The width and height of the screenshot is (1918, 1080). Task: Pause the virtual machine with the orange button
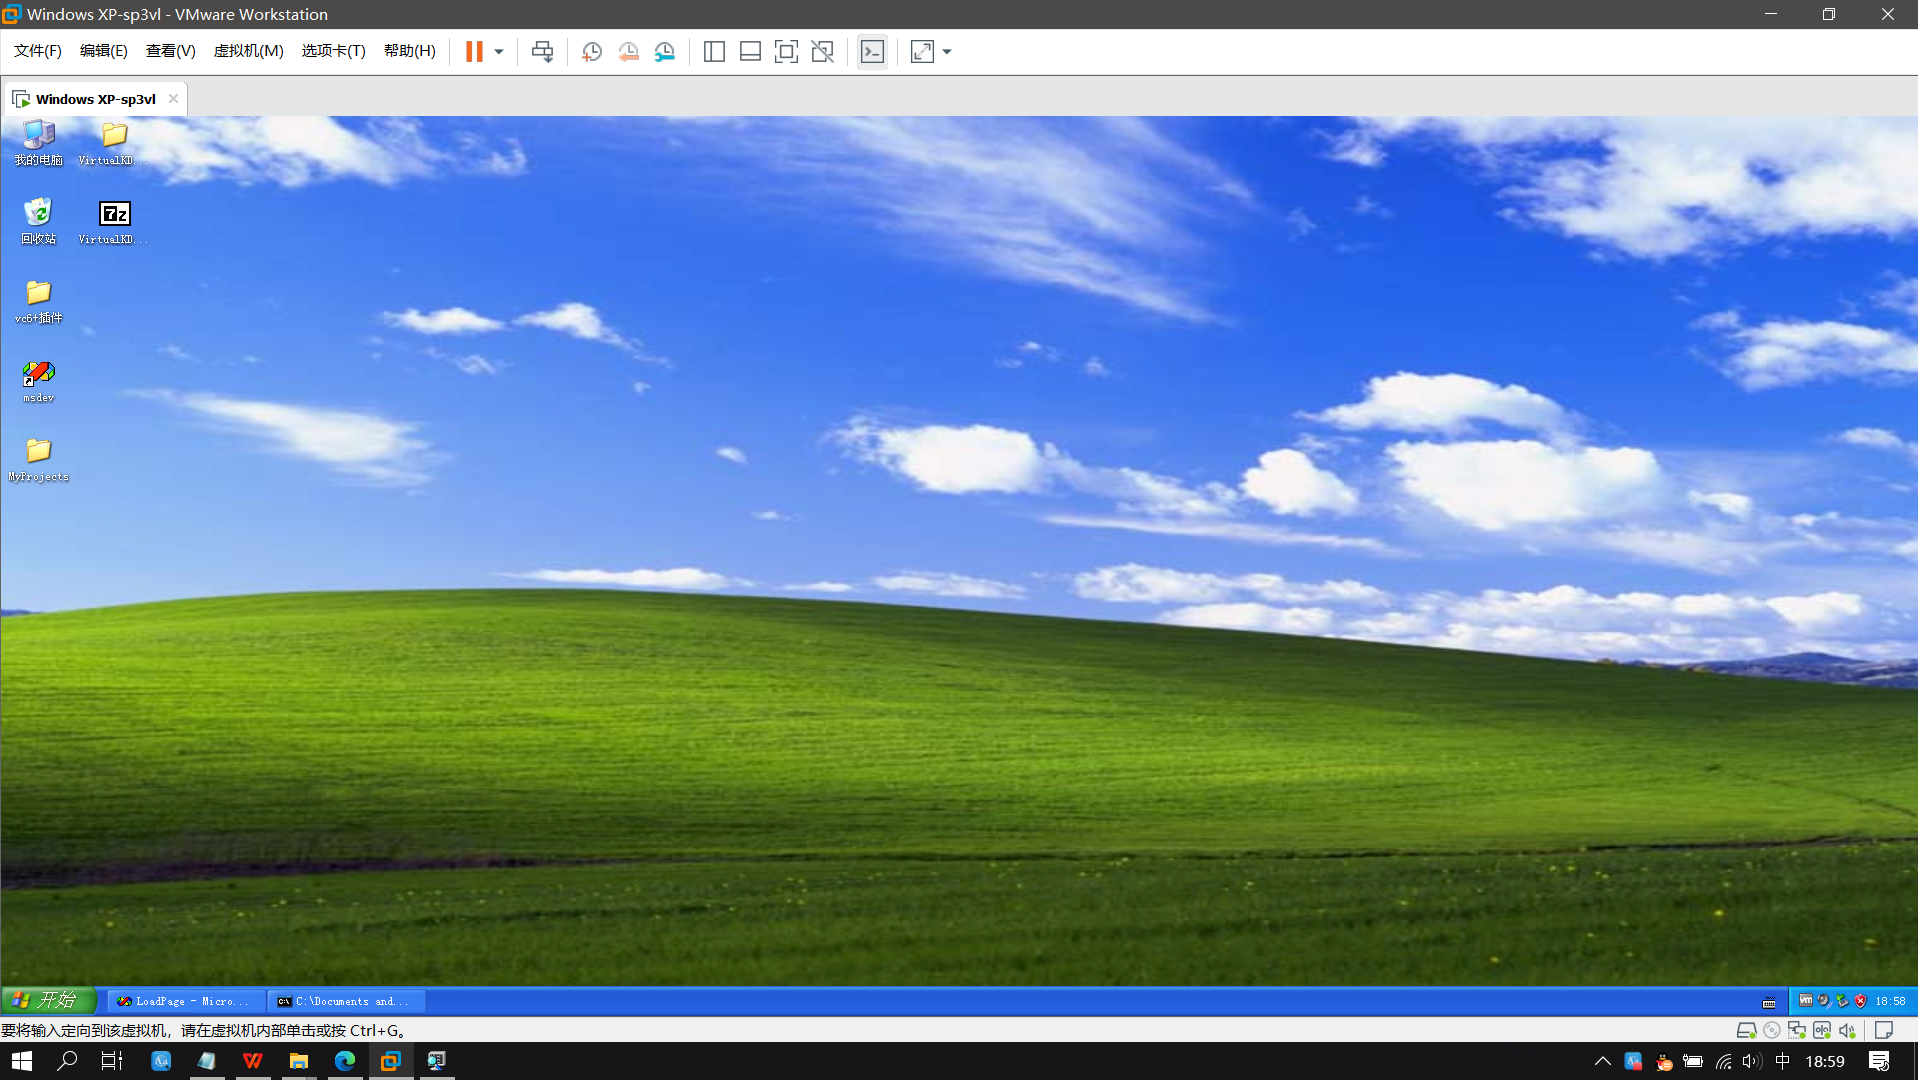tap(474, 51)
